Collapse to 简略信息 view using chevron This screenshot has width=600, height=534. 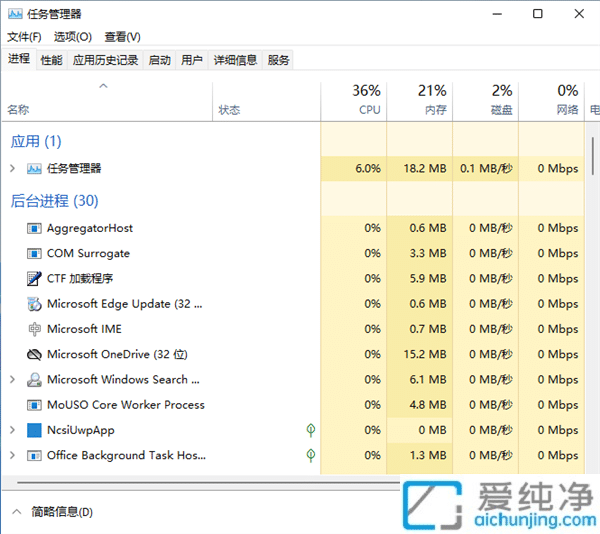(x=16, y=511)
